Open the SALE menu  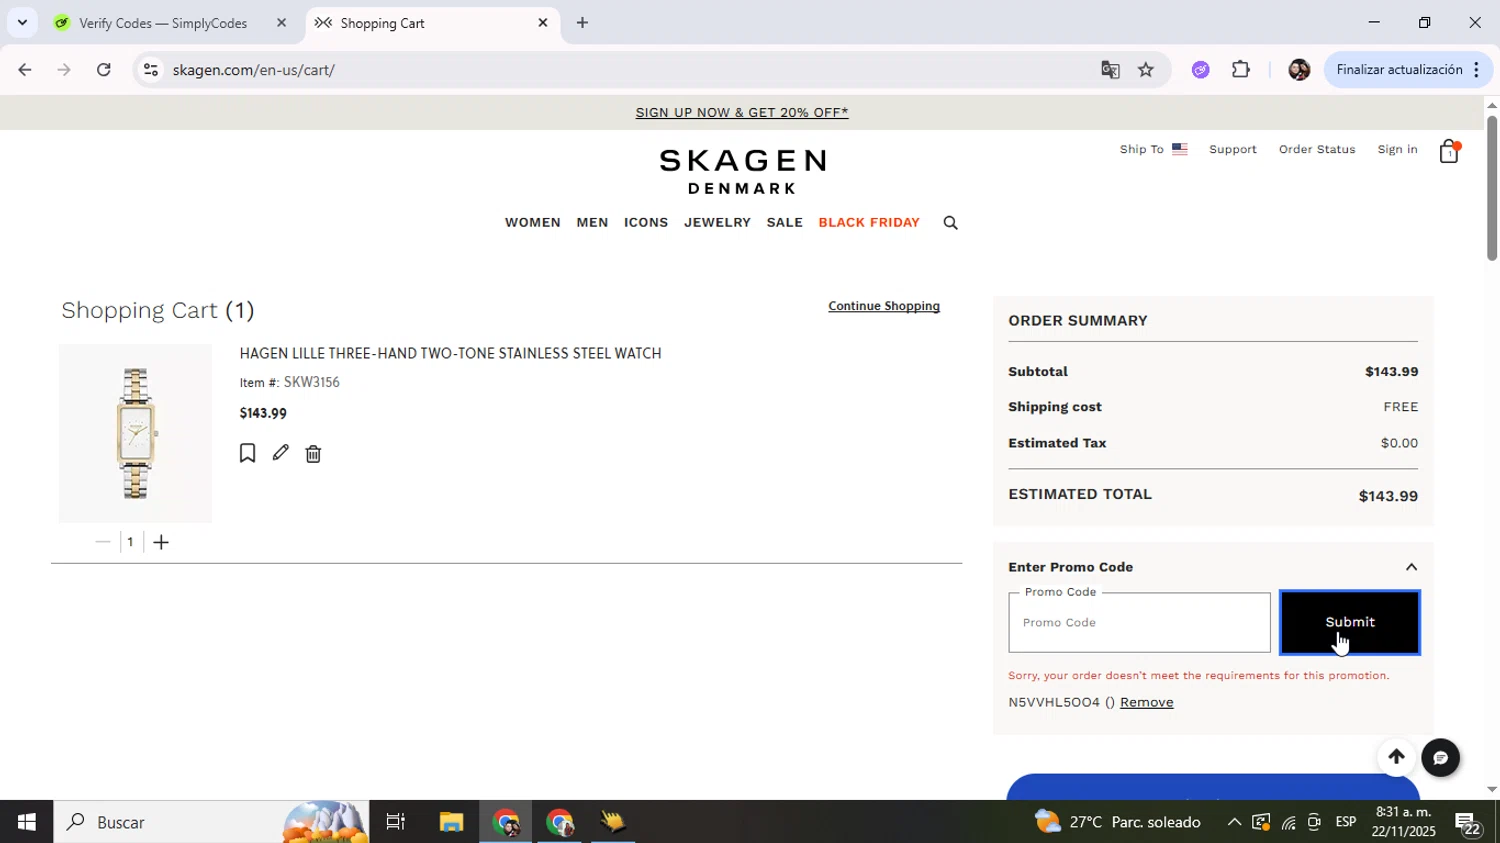(784, 222)
